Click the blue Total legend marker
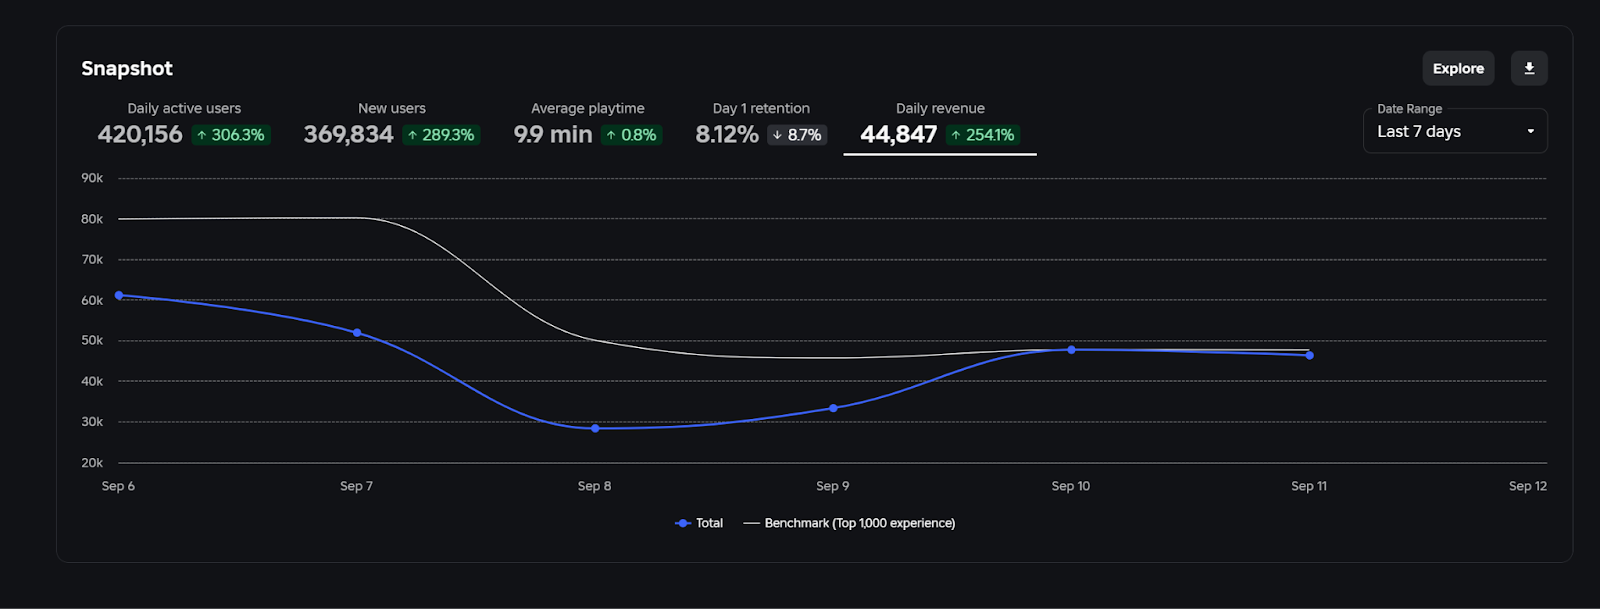The height and width of the screenshot is (609, 1600). click(x=683, y=523)
